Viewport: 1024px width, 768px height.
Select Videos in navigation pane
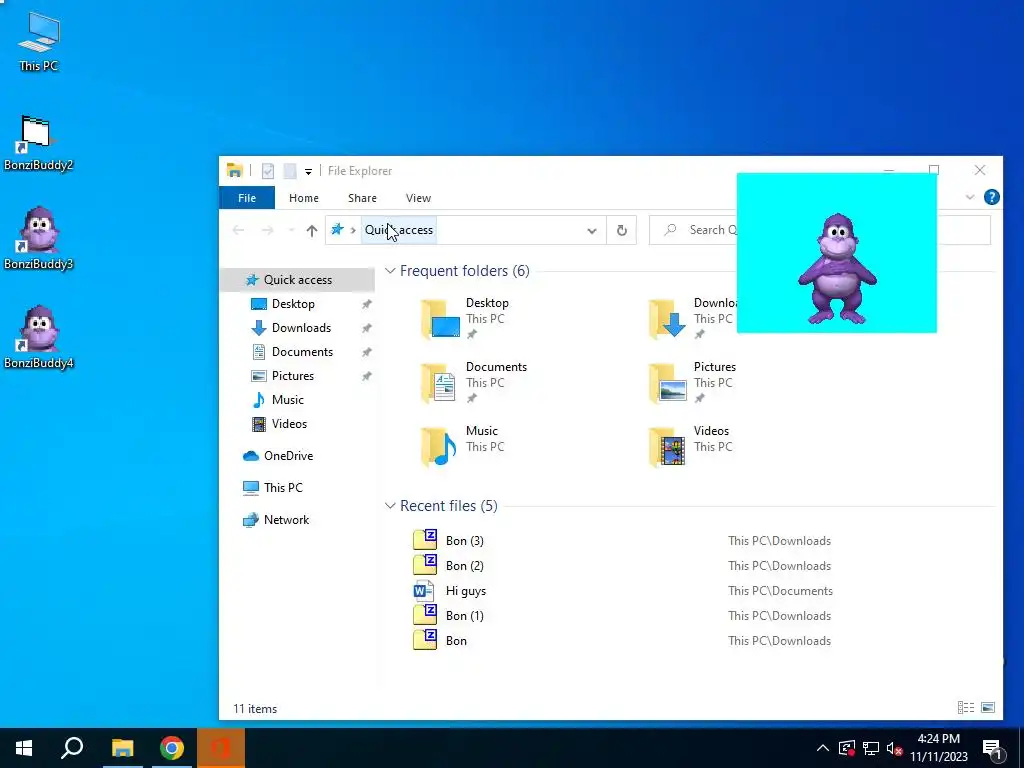(289, 424)
